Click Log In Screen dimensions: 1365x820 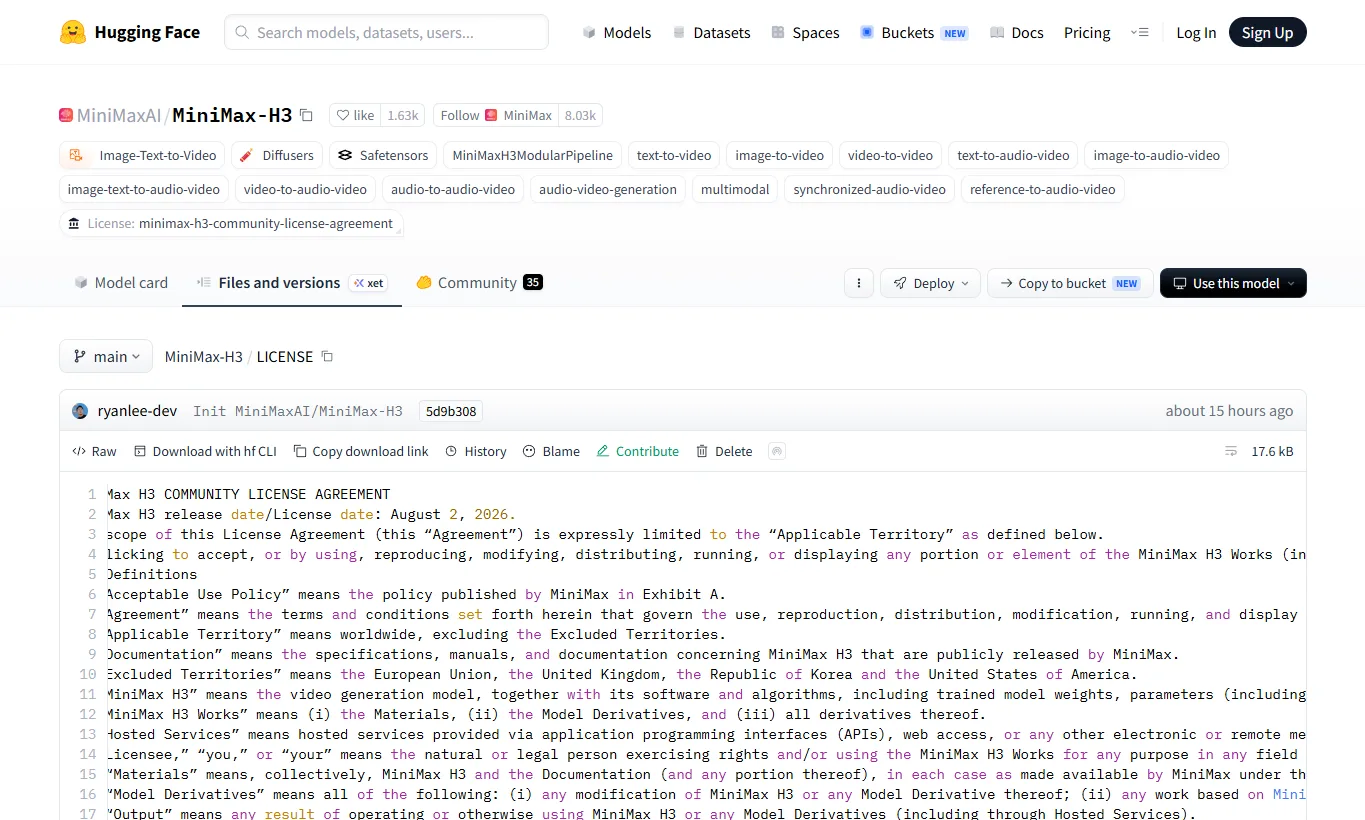point(1196,32)
